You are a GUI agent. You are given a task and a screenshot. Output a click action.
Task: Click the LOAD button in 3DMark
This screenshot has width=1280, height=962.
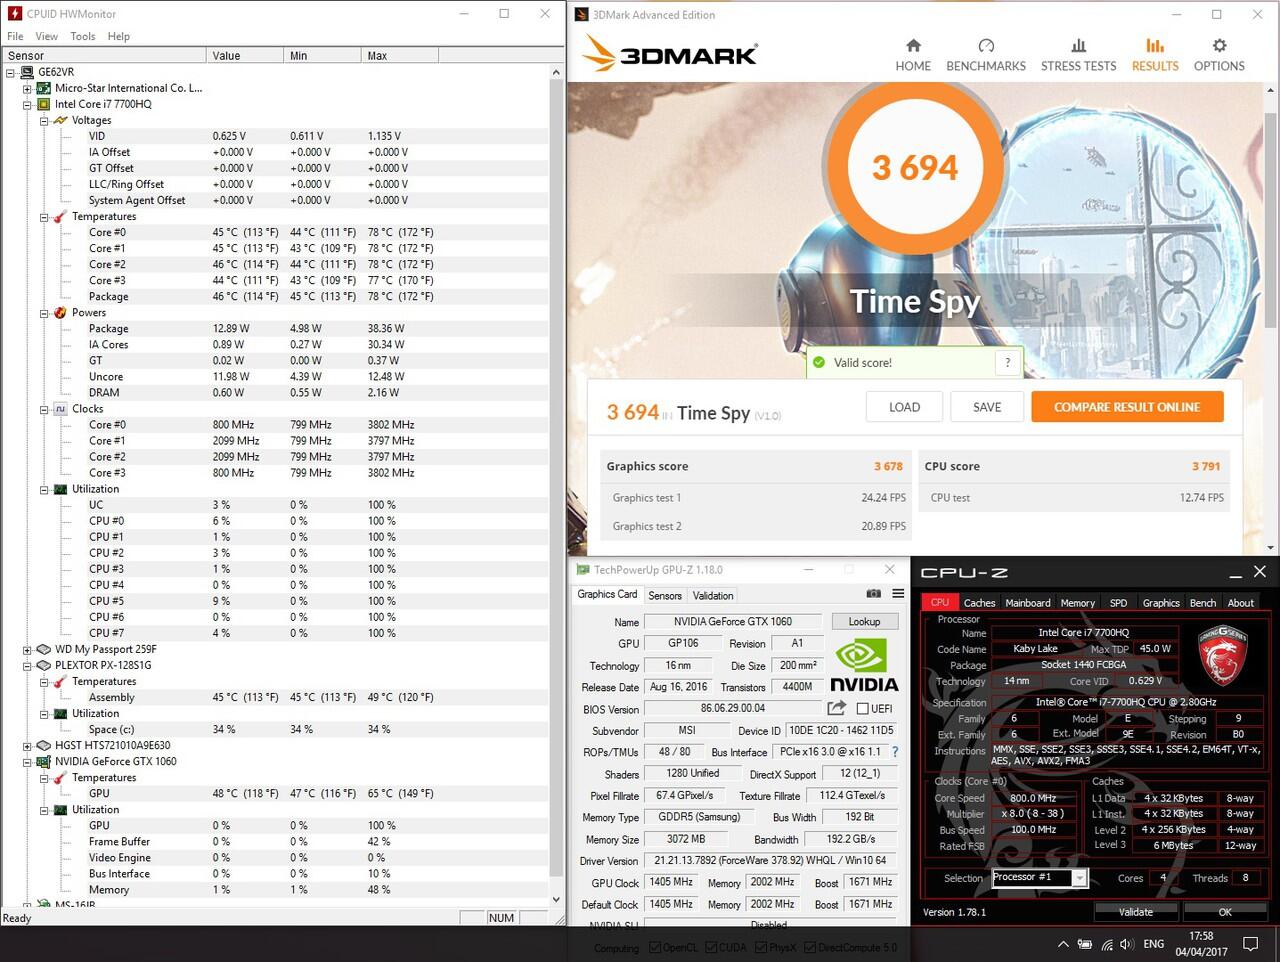904,407
